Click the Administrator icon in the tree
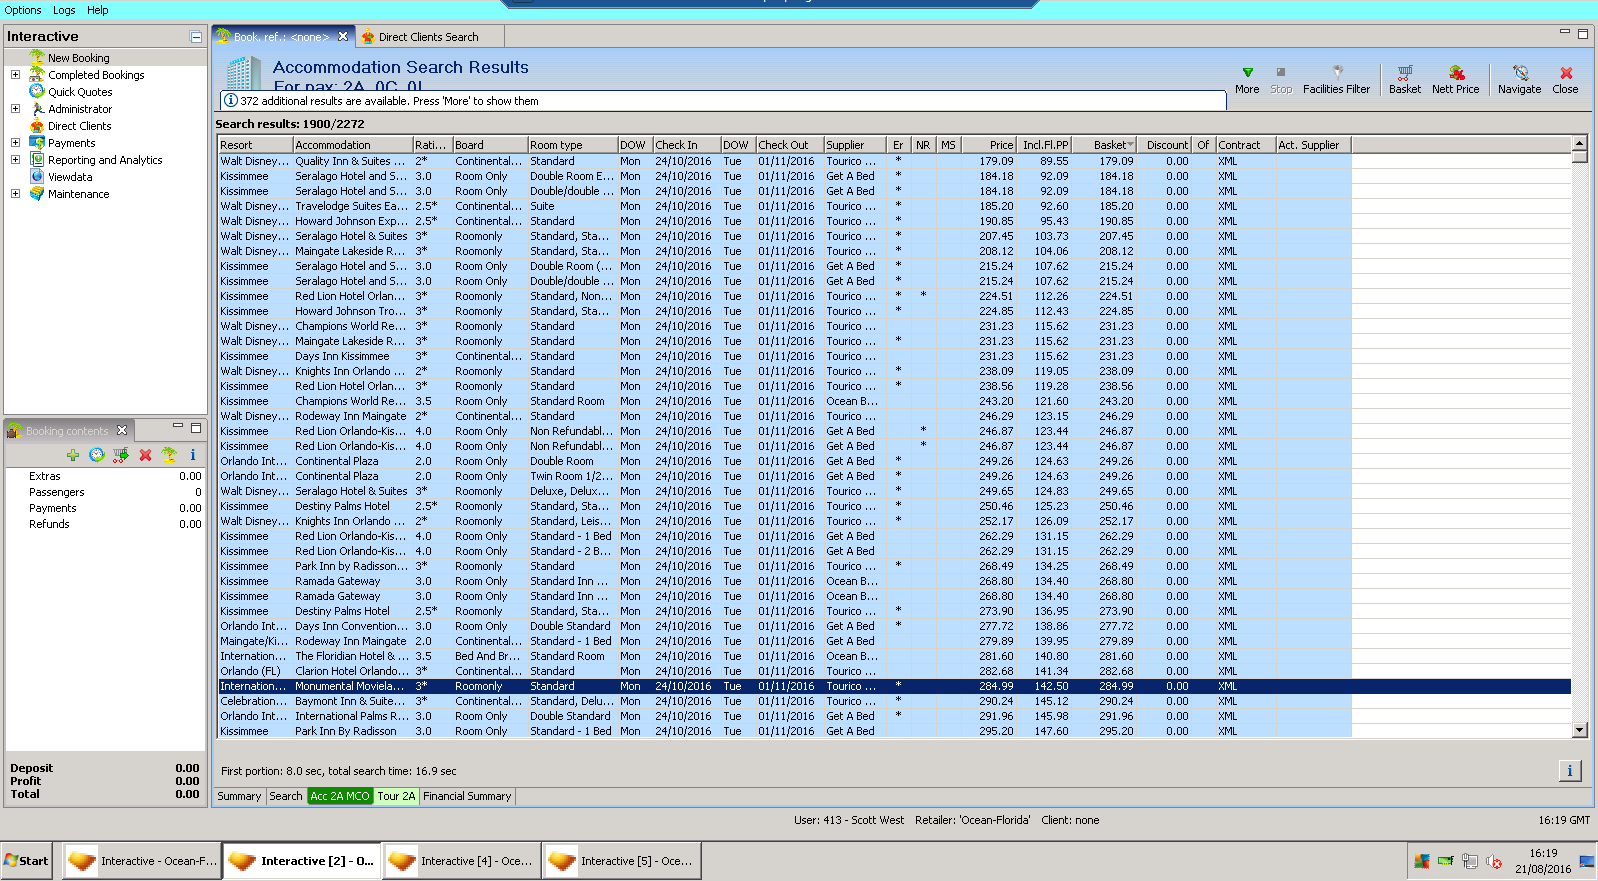This screenshot has height=881, width=1598. pyautogui.click(x=37, y=109)
